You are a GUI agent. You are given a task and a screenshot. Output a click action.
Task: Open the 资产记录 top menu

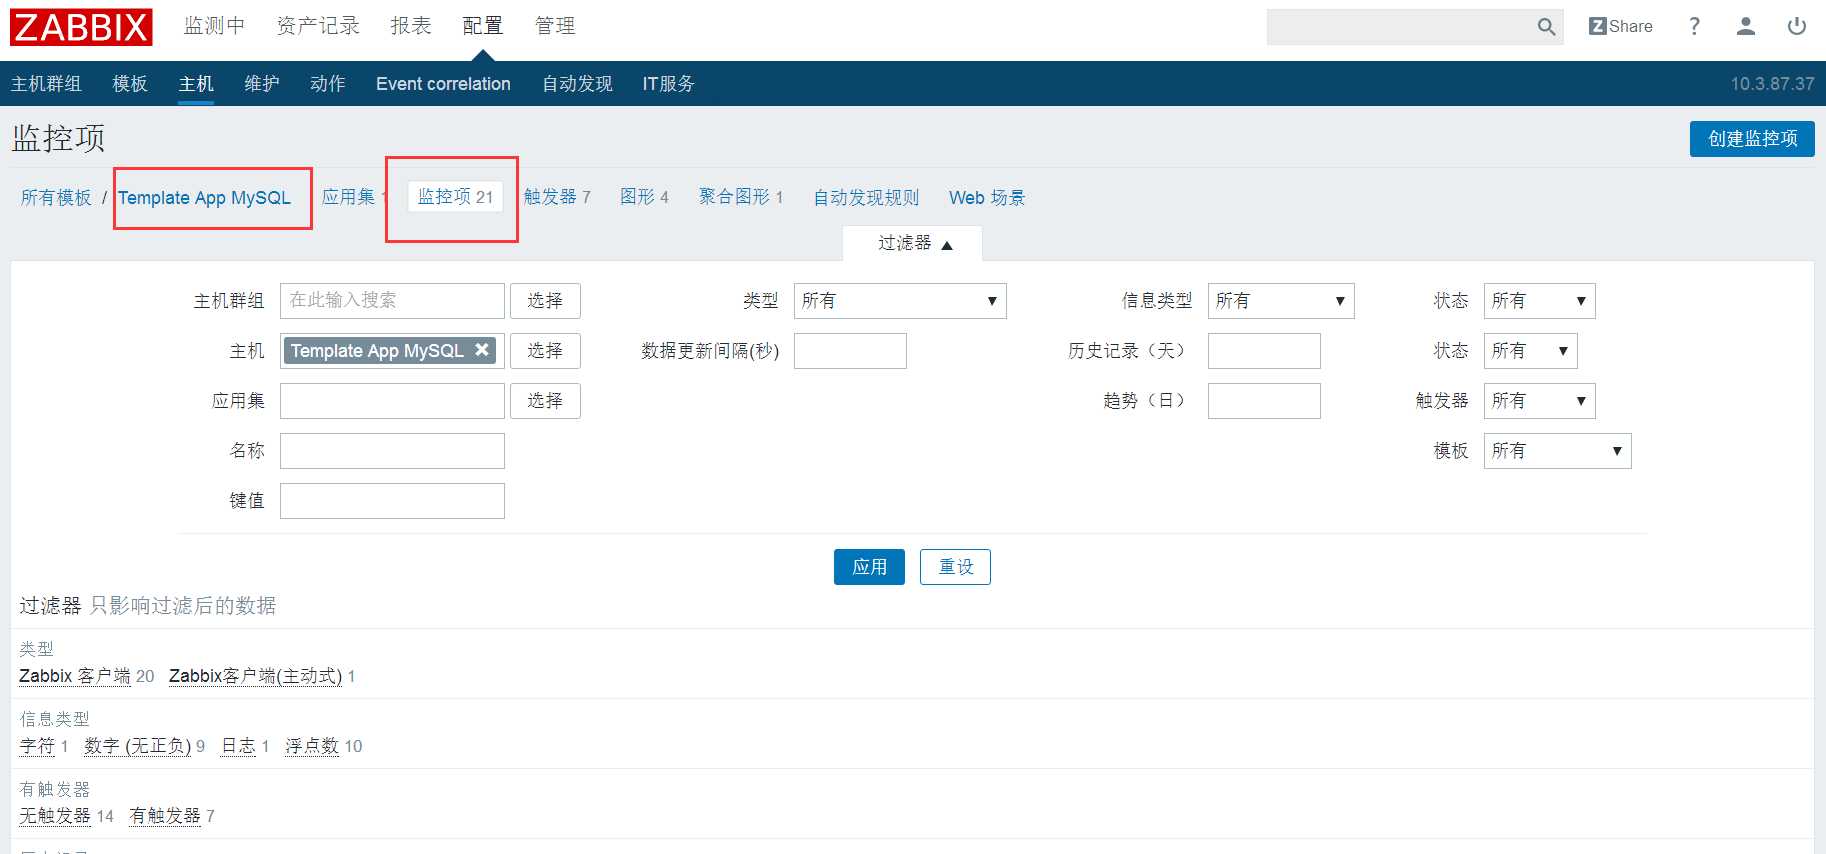pos(318,26)
